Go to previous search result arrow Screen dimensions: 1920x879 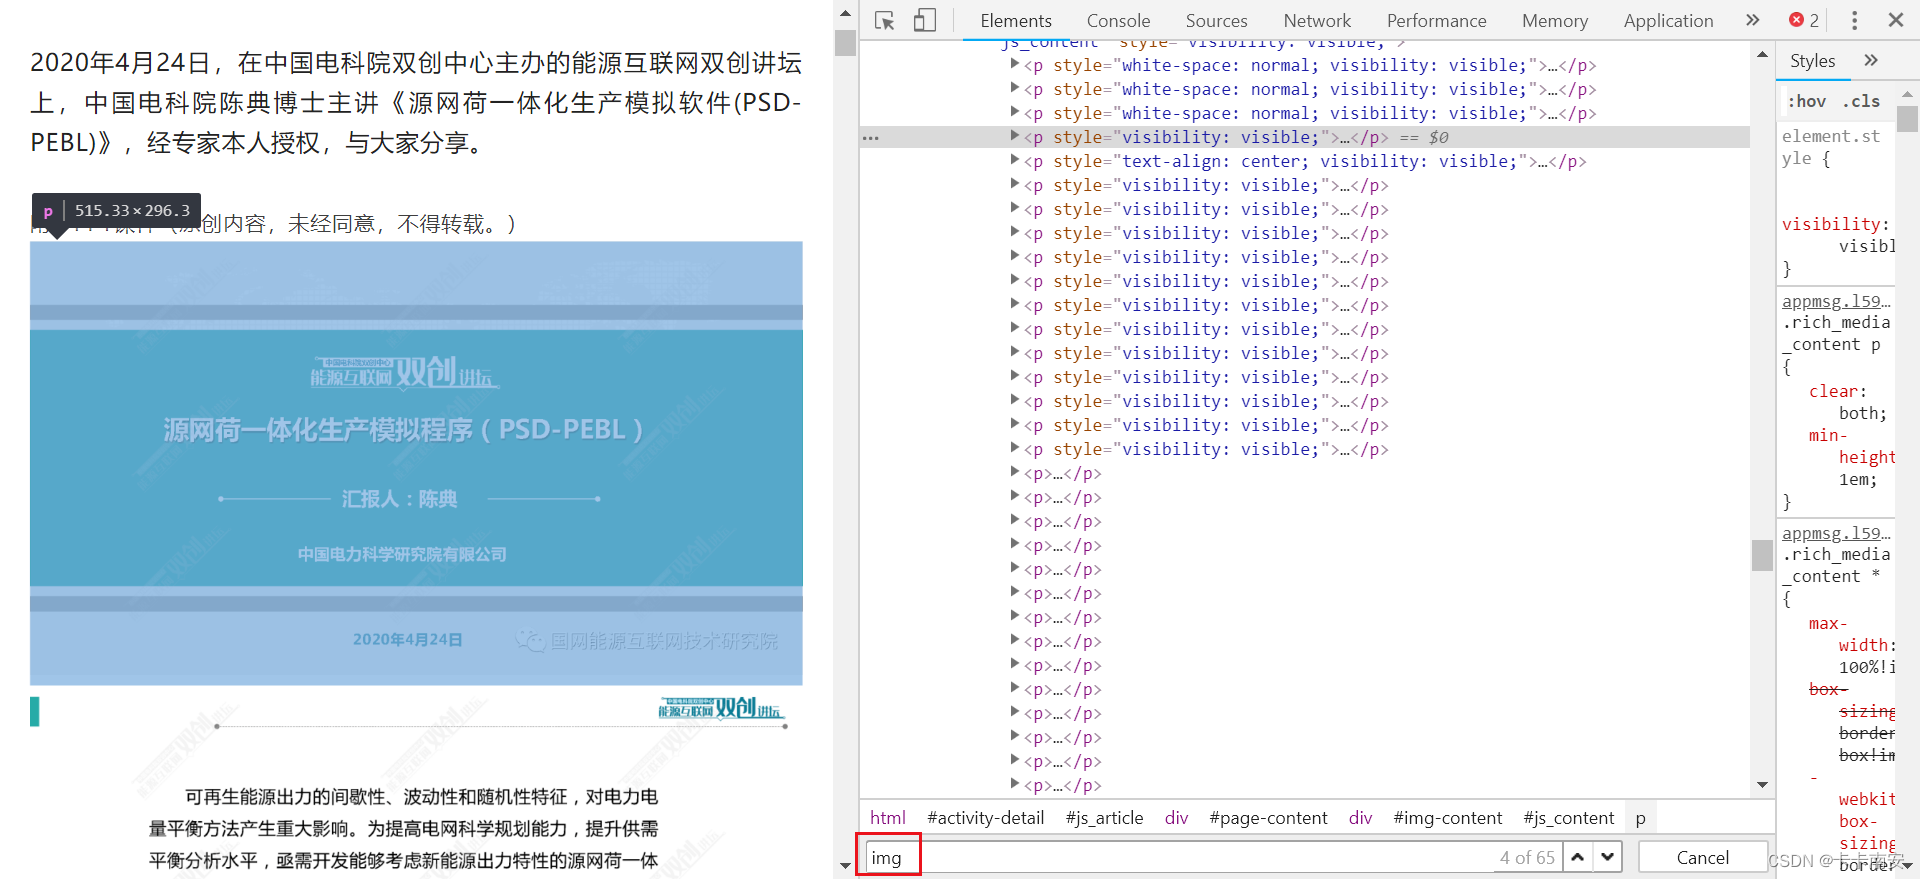[1578, 857]
